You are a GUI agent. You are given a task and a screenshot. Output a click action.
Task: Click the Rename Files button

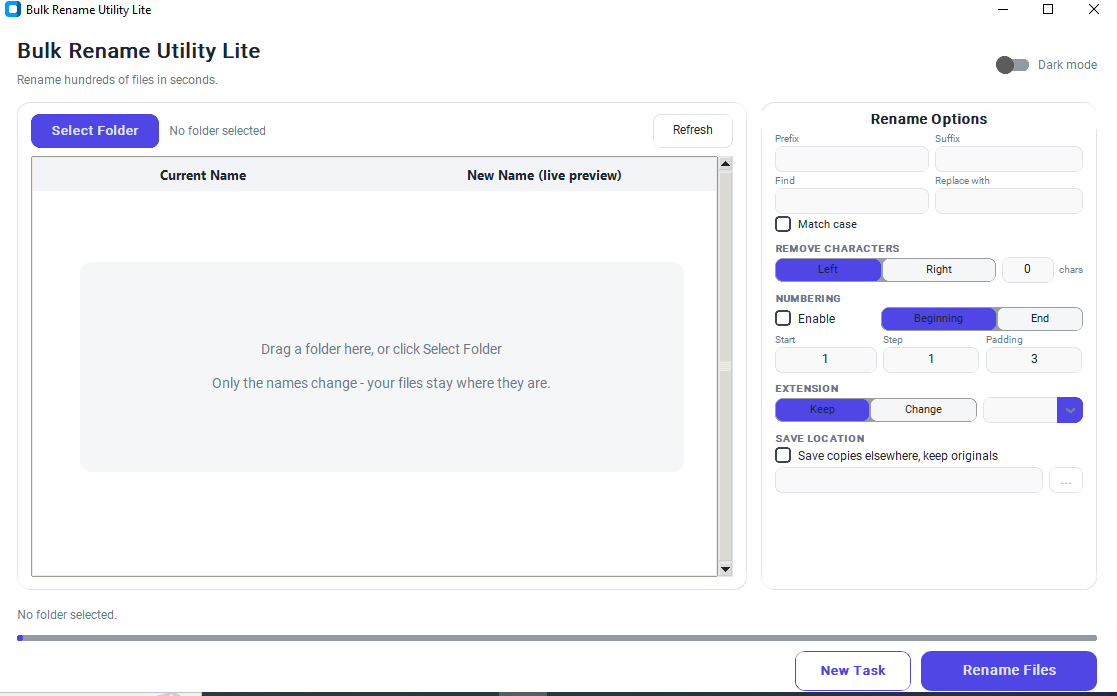tap(1009, 670)
